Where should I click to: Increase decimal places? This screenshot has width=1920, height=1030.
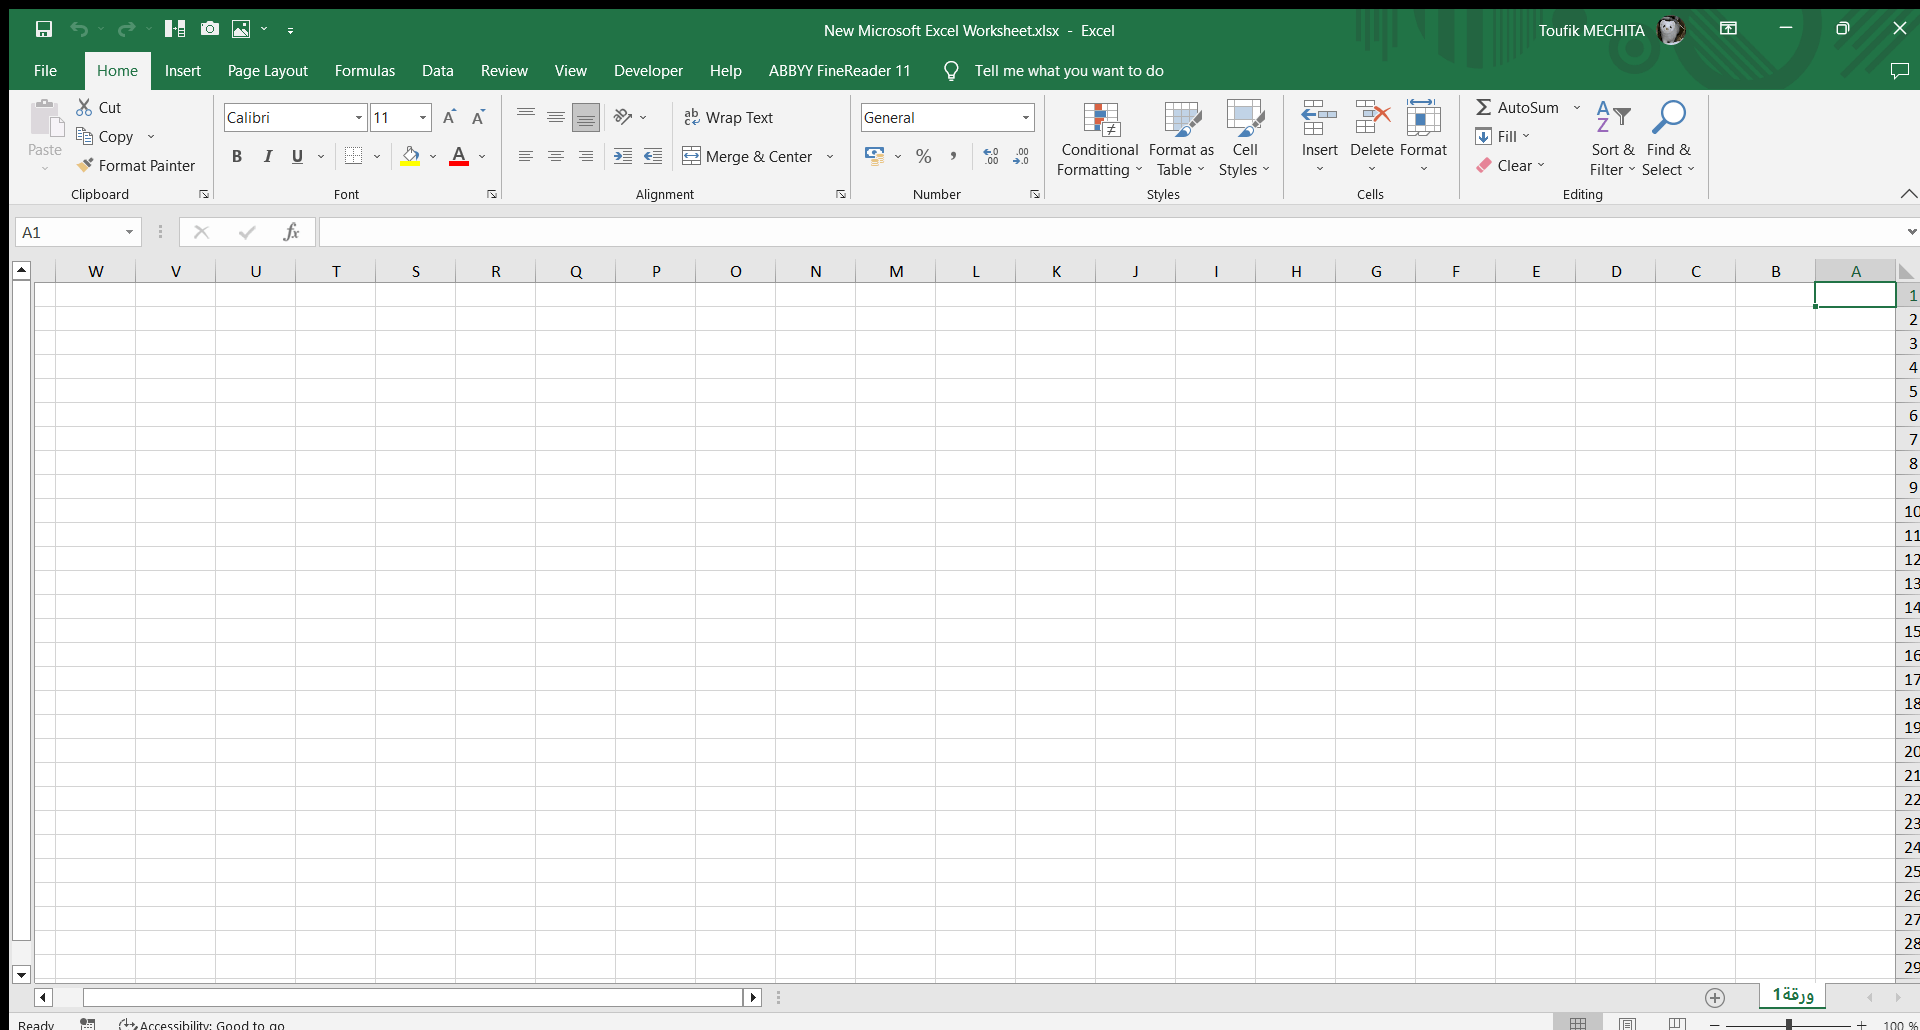point(990,156)
